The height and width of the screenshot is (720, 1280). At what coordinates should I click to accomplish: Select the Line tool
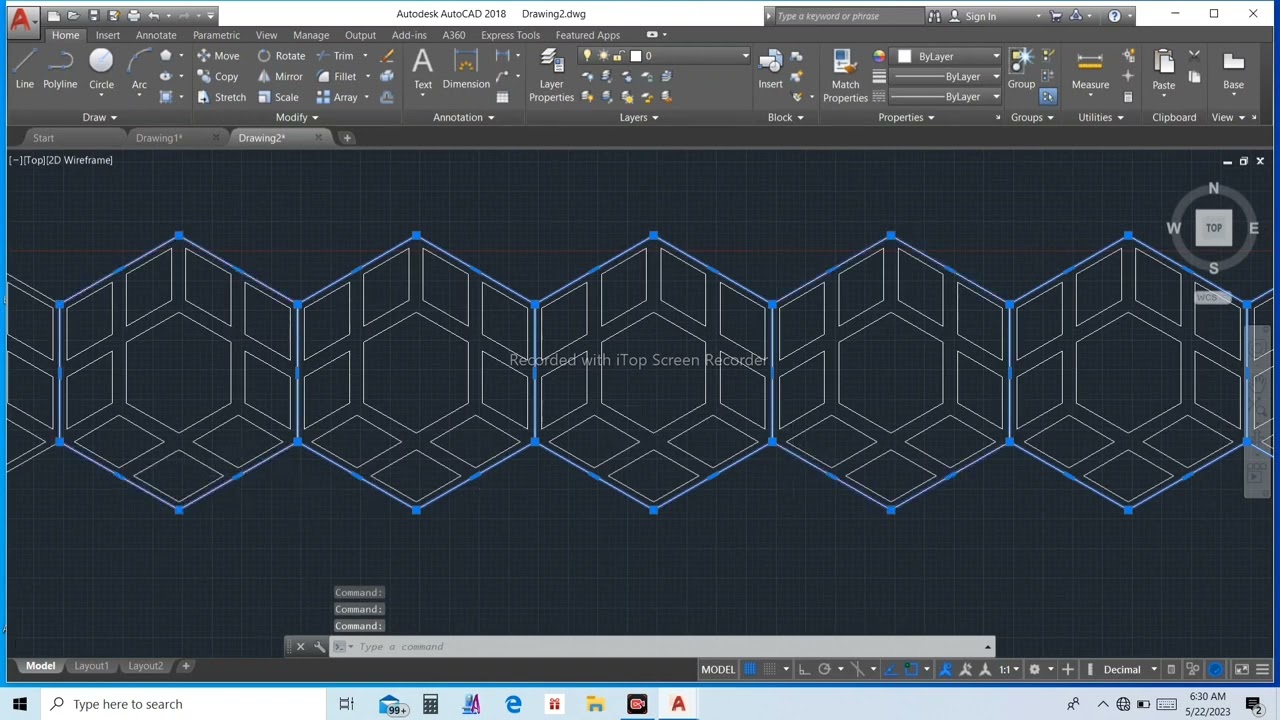click(x=24, y=70)
